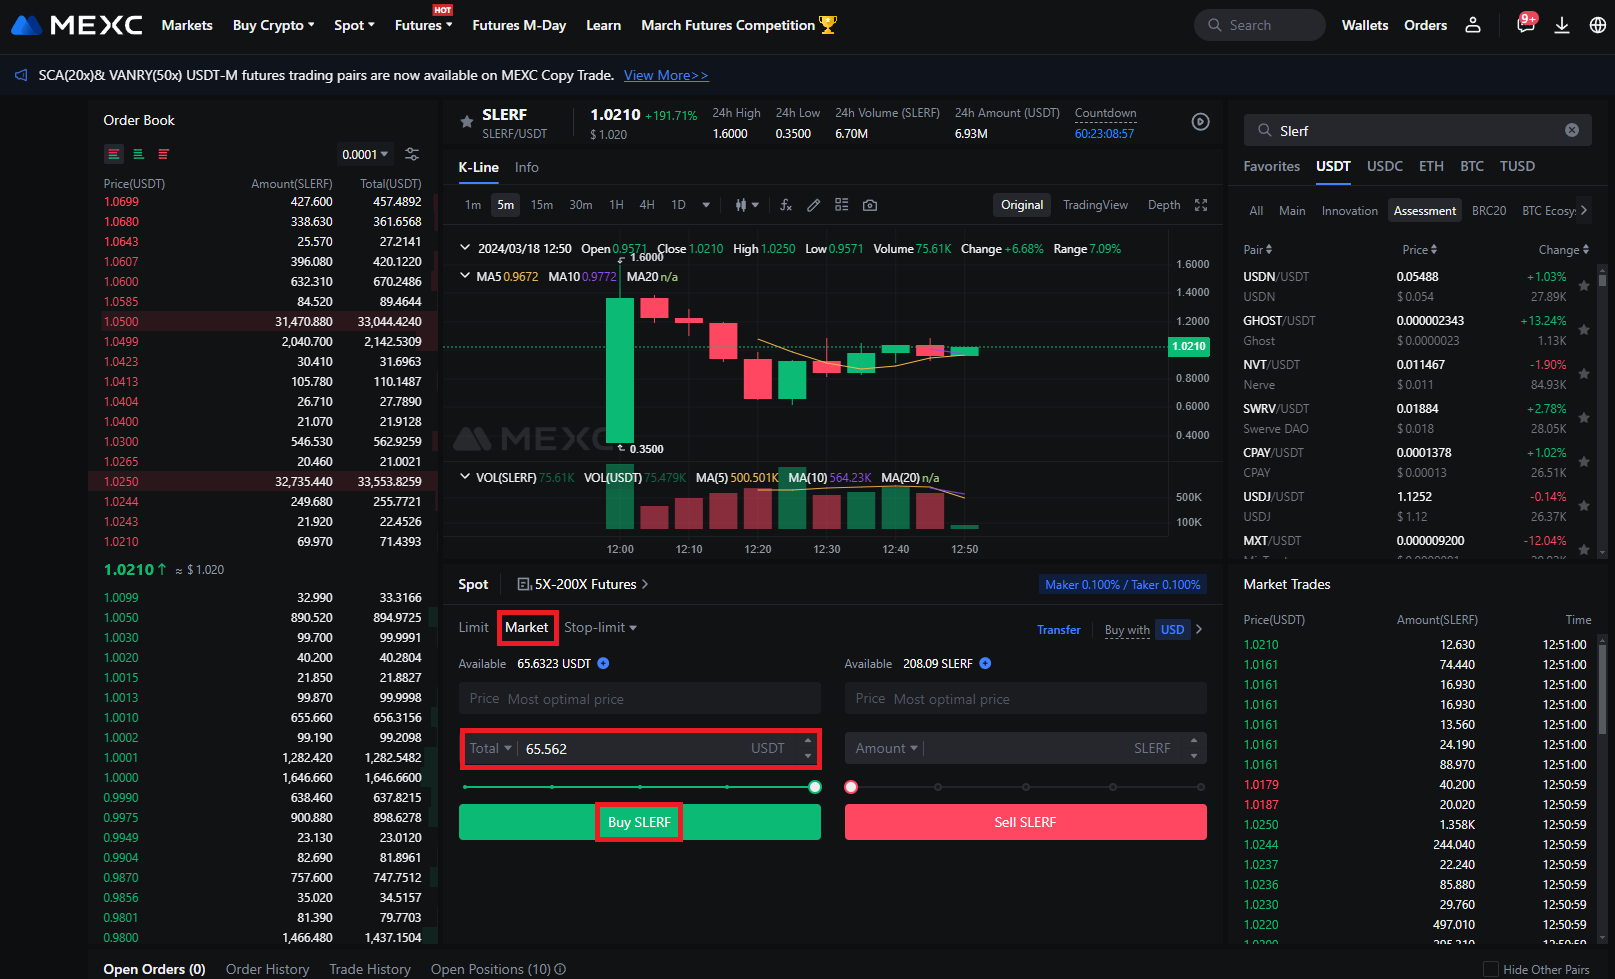Clear the Slerf search field

coord(1572,130)
